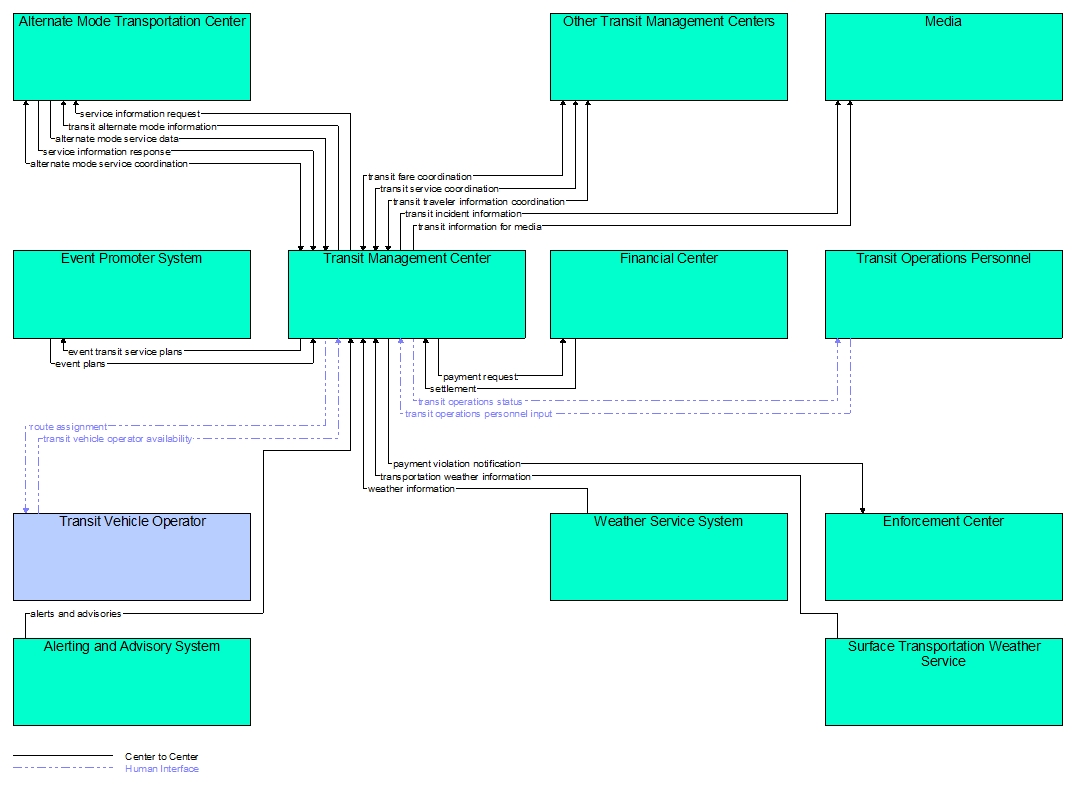Click the 'Human Interface' legend entry
Image resolution: width=1073 pixels, height=787 pixels.
pos(162,769)
